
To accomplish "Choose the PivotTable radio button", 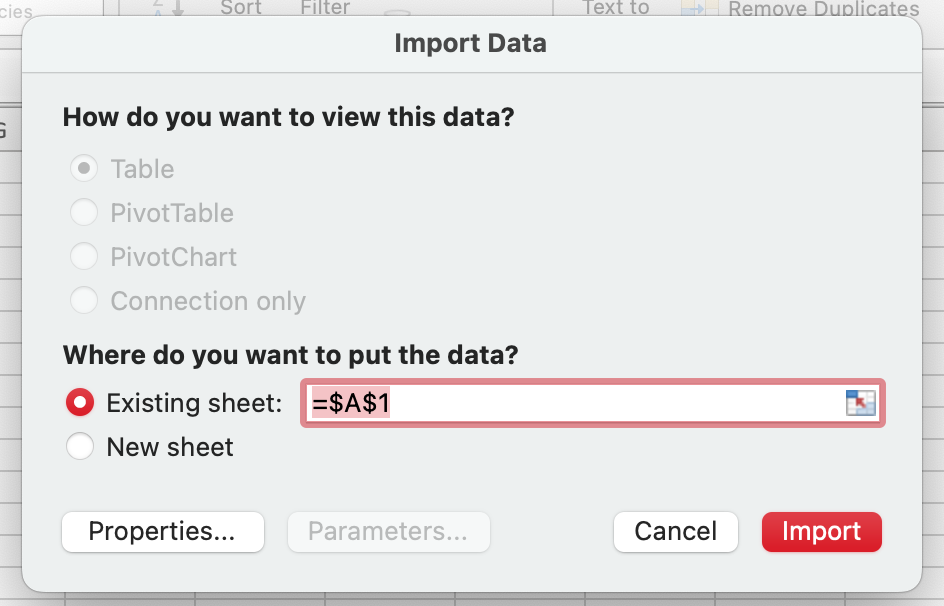I will (x=84, y=213).
